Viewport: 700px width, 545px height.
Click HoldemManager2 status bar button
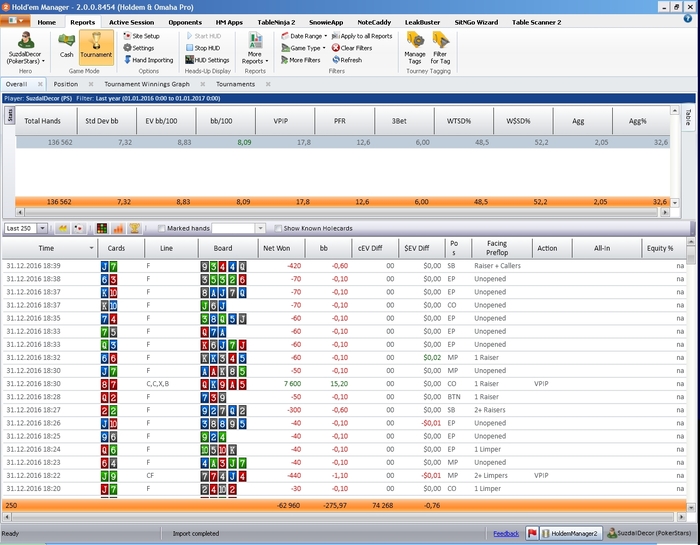(571, 533)
